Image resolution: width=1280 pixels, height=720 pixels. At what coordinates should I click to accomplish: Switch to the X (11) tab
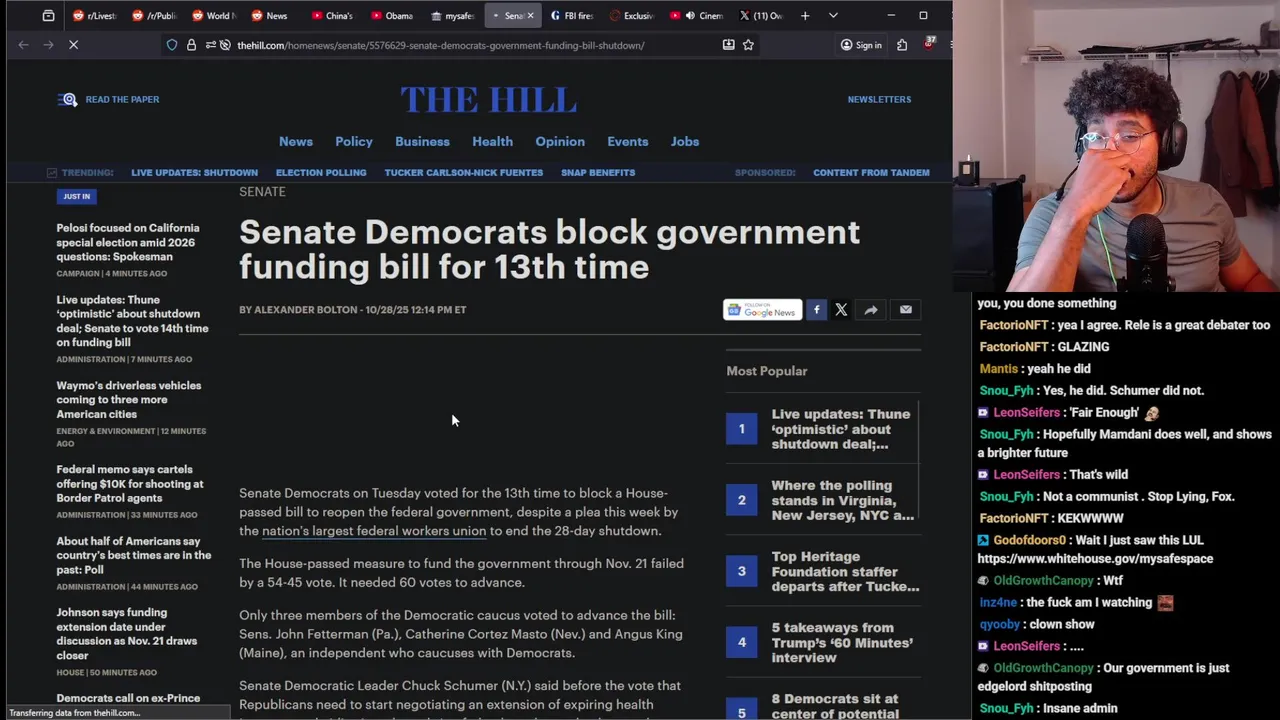(x=762, y=16)
